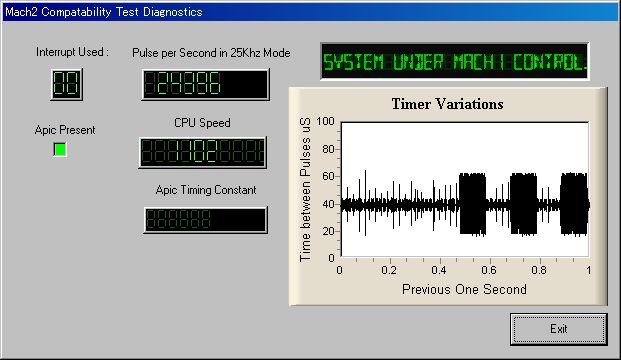
Task: Click the CPU Speed label text
Action: click(x=202, y=123)
